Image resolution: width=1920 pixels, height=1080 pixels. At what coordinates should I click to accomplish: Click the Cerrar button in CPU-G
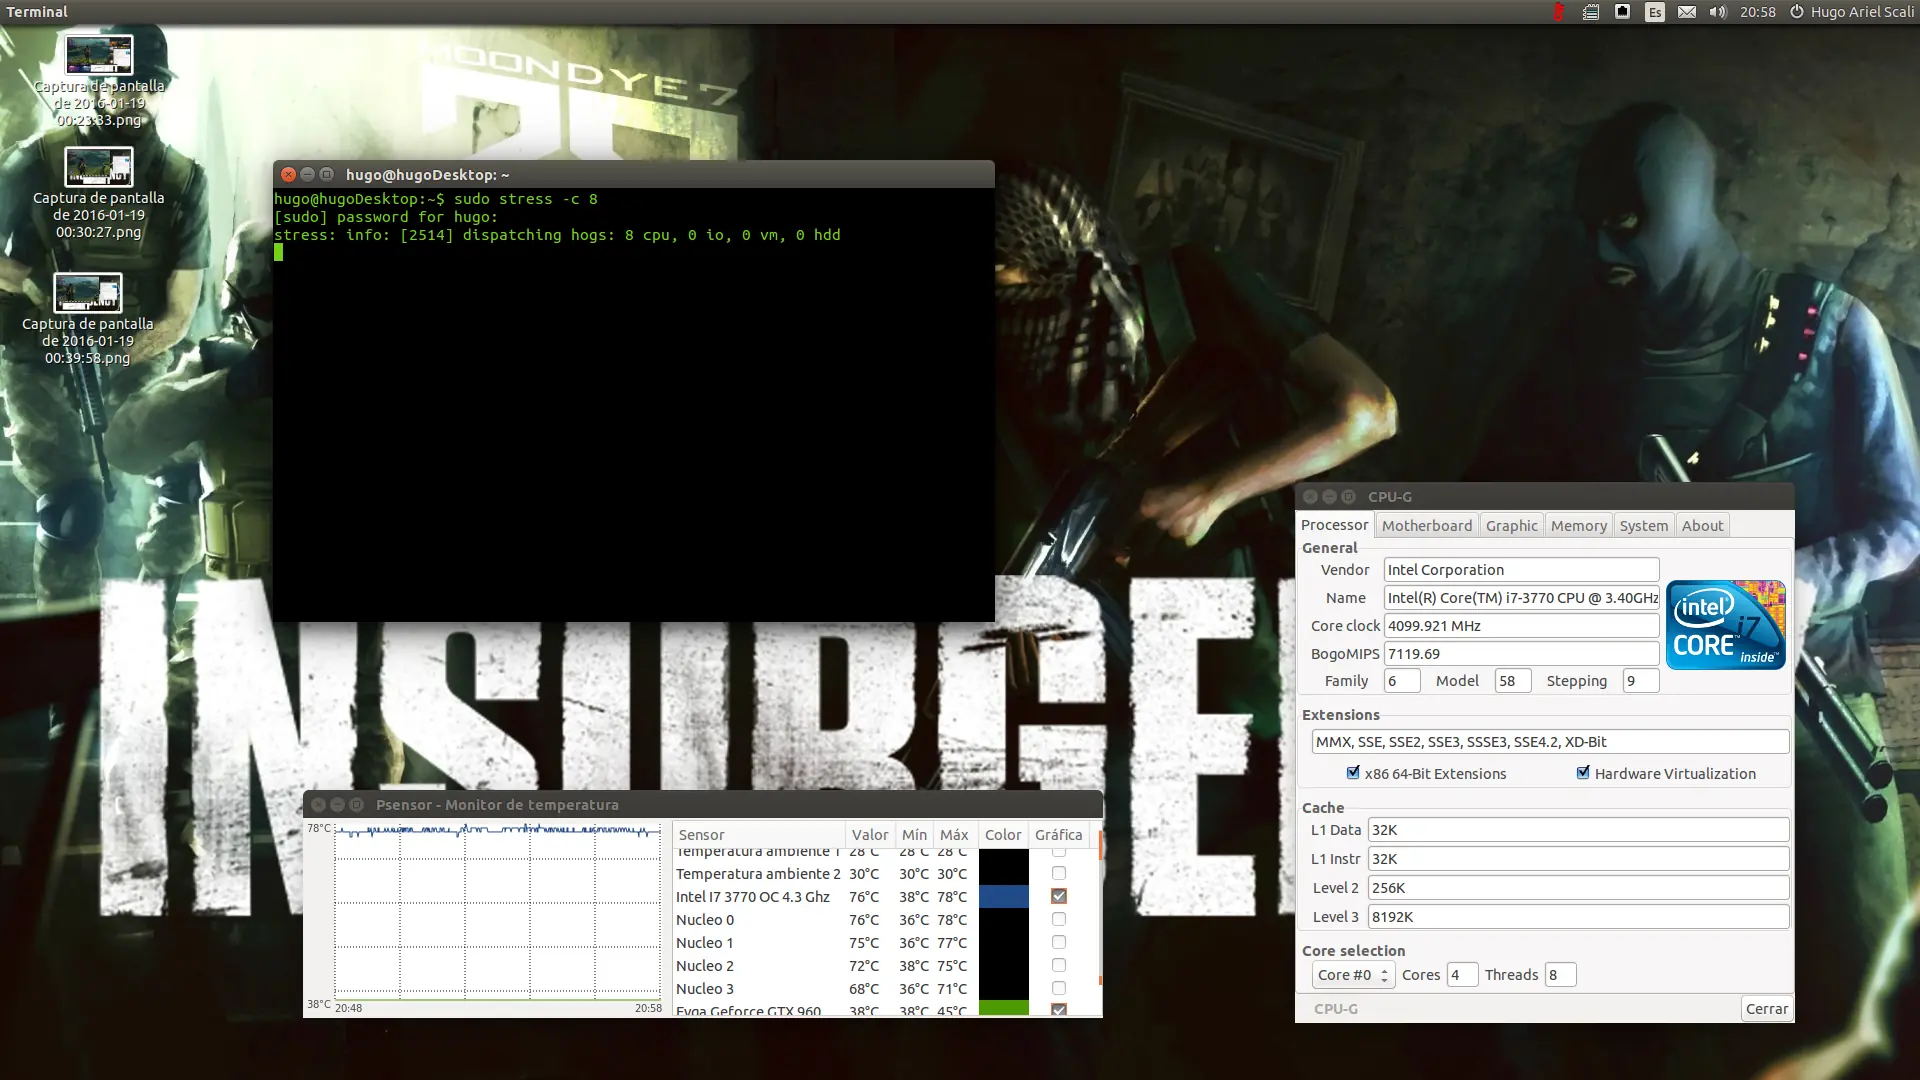click(x=1766, y=1008)
